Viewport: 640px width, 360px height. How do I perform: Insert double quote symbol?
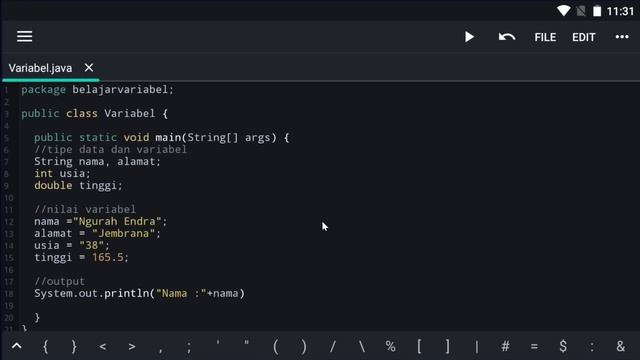click(x=247, y=343)
